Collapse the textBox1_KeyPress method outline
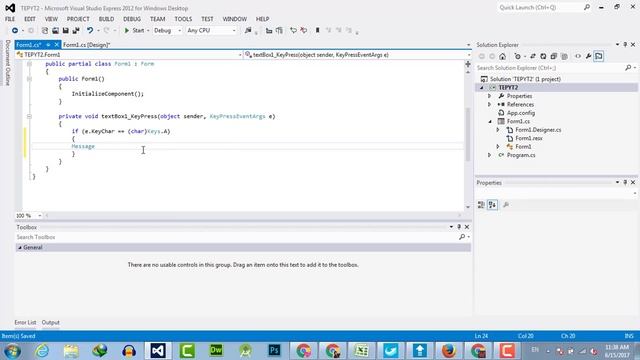 [29, 116]
